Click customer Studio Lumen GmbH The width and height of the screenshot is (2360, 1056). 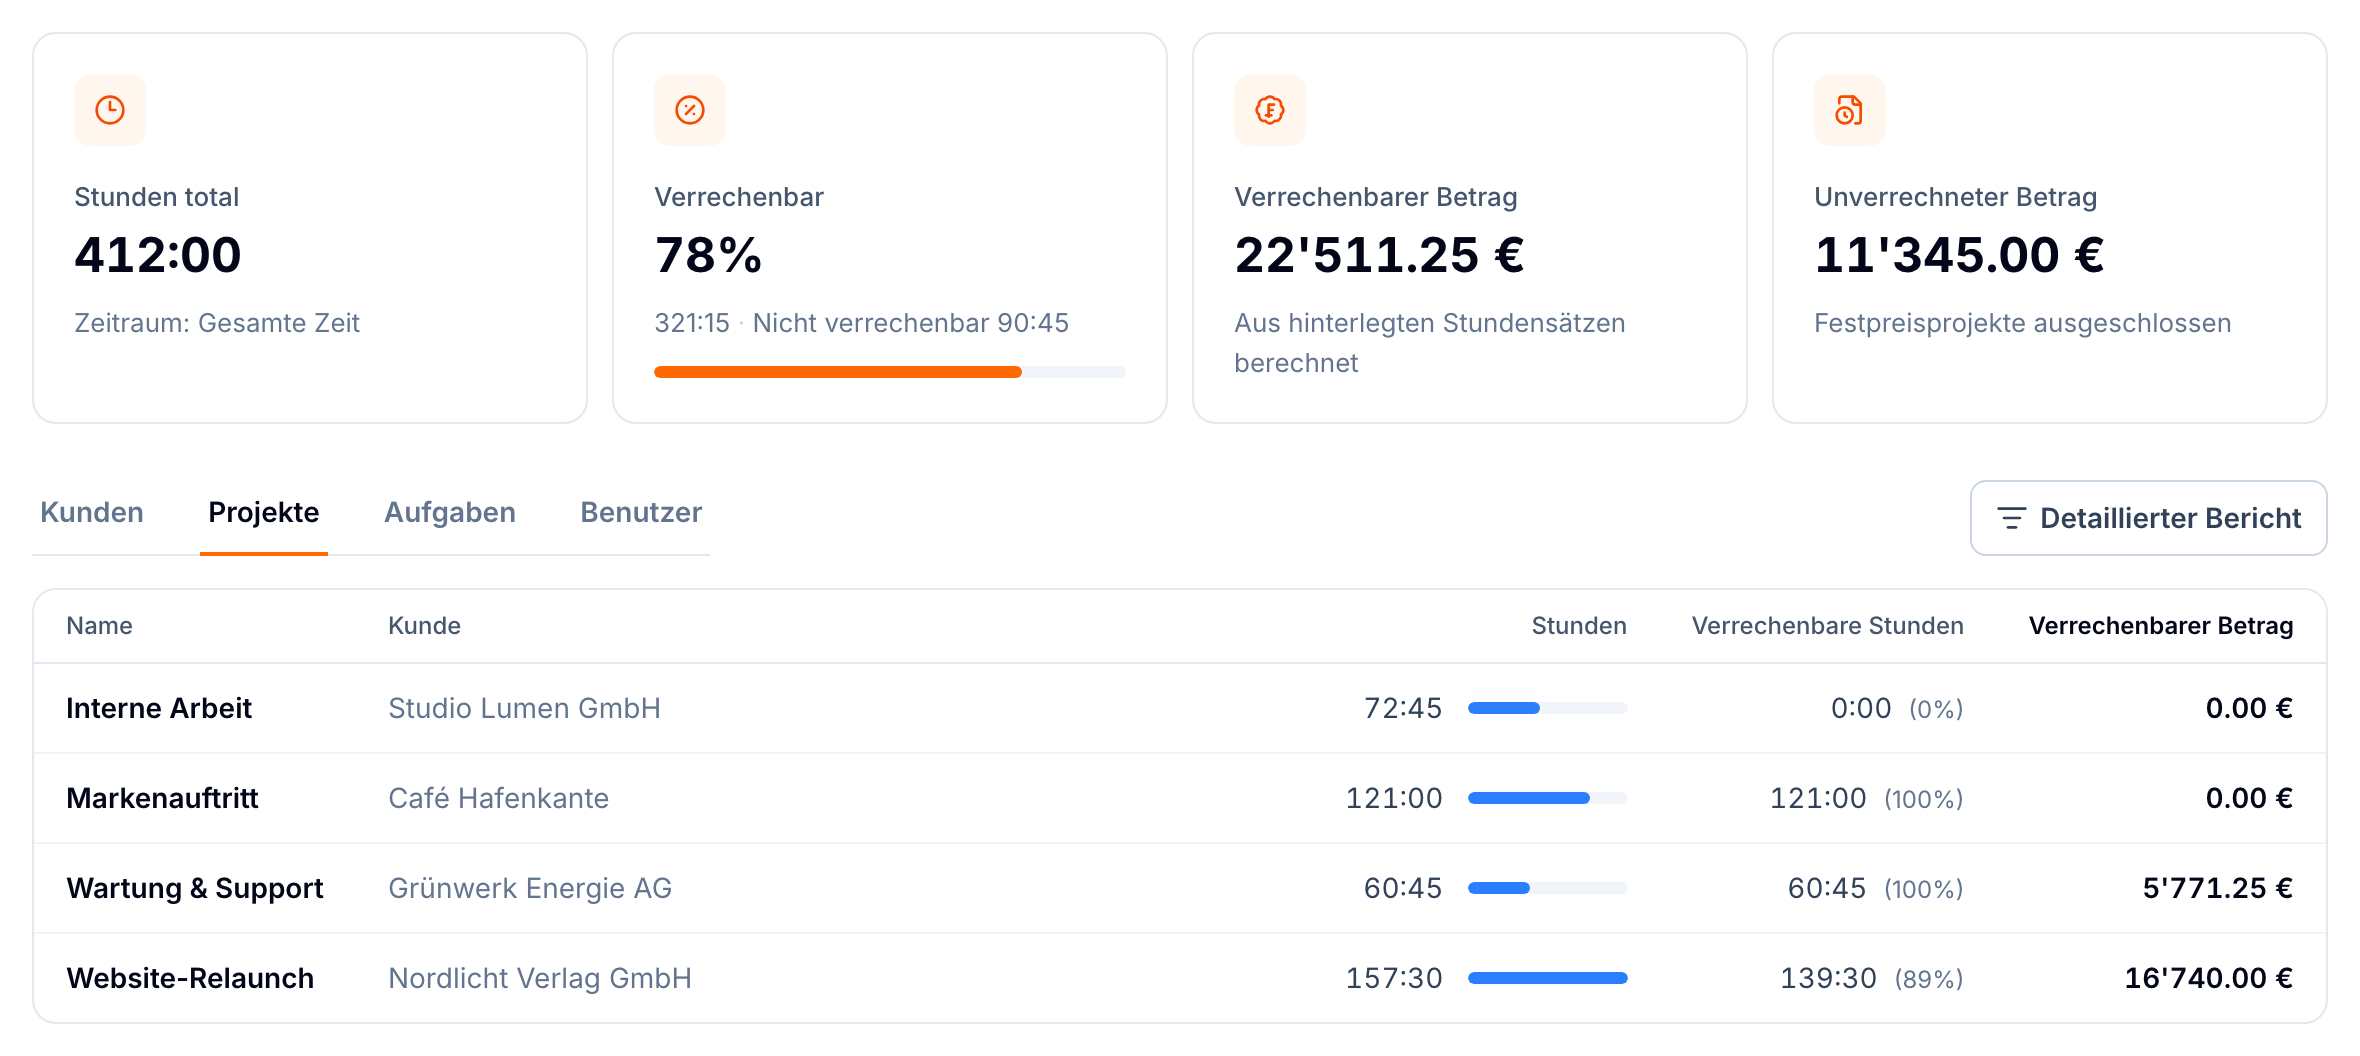[524, 708]
